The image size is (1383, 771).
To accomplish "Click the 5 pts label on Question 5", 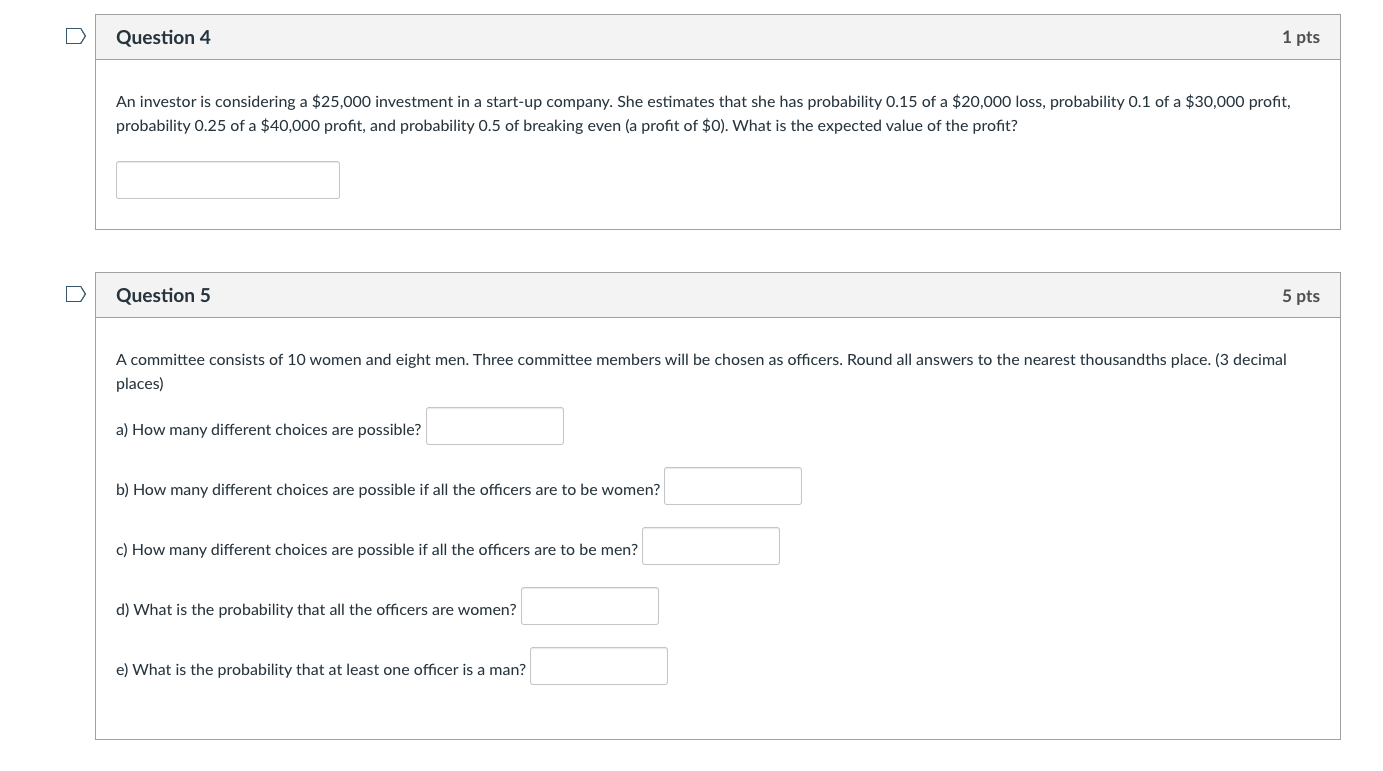I will [1301, 295].
